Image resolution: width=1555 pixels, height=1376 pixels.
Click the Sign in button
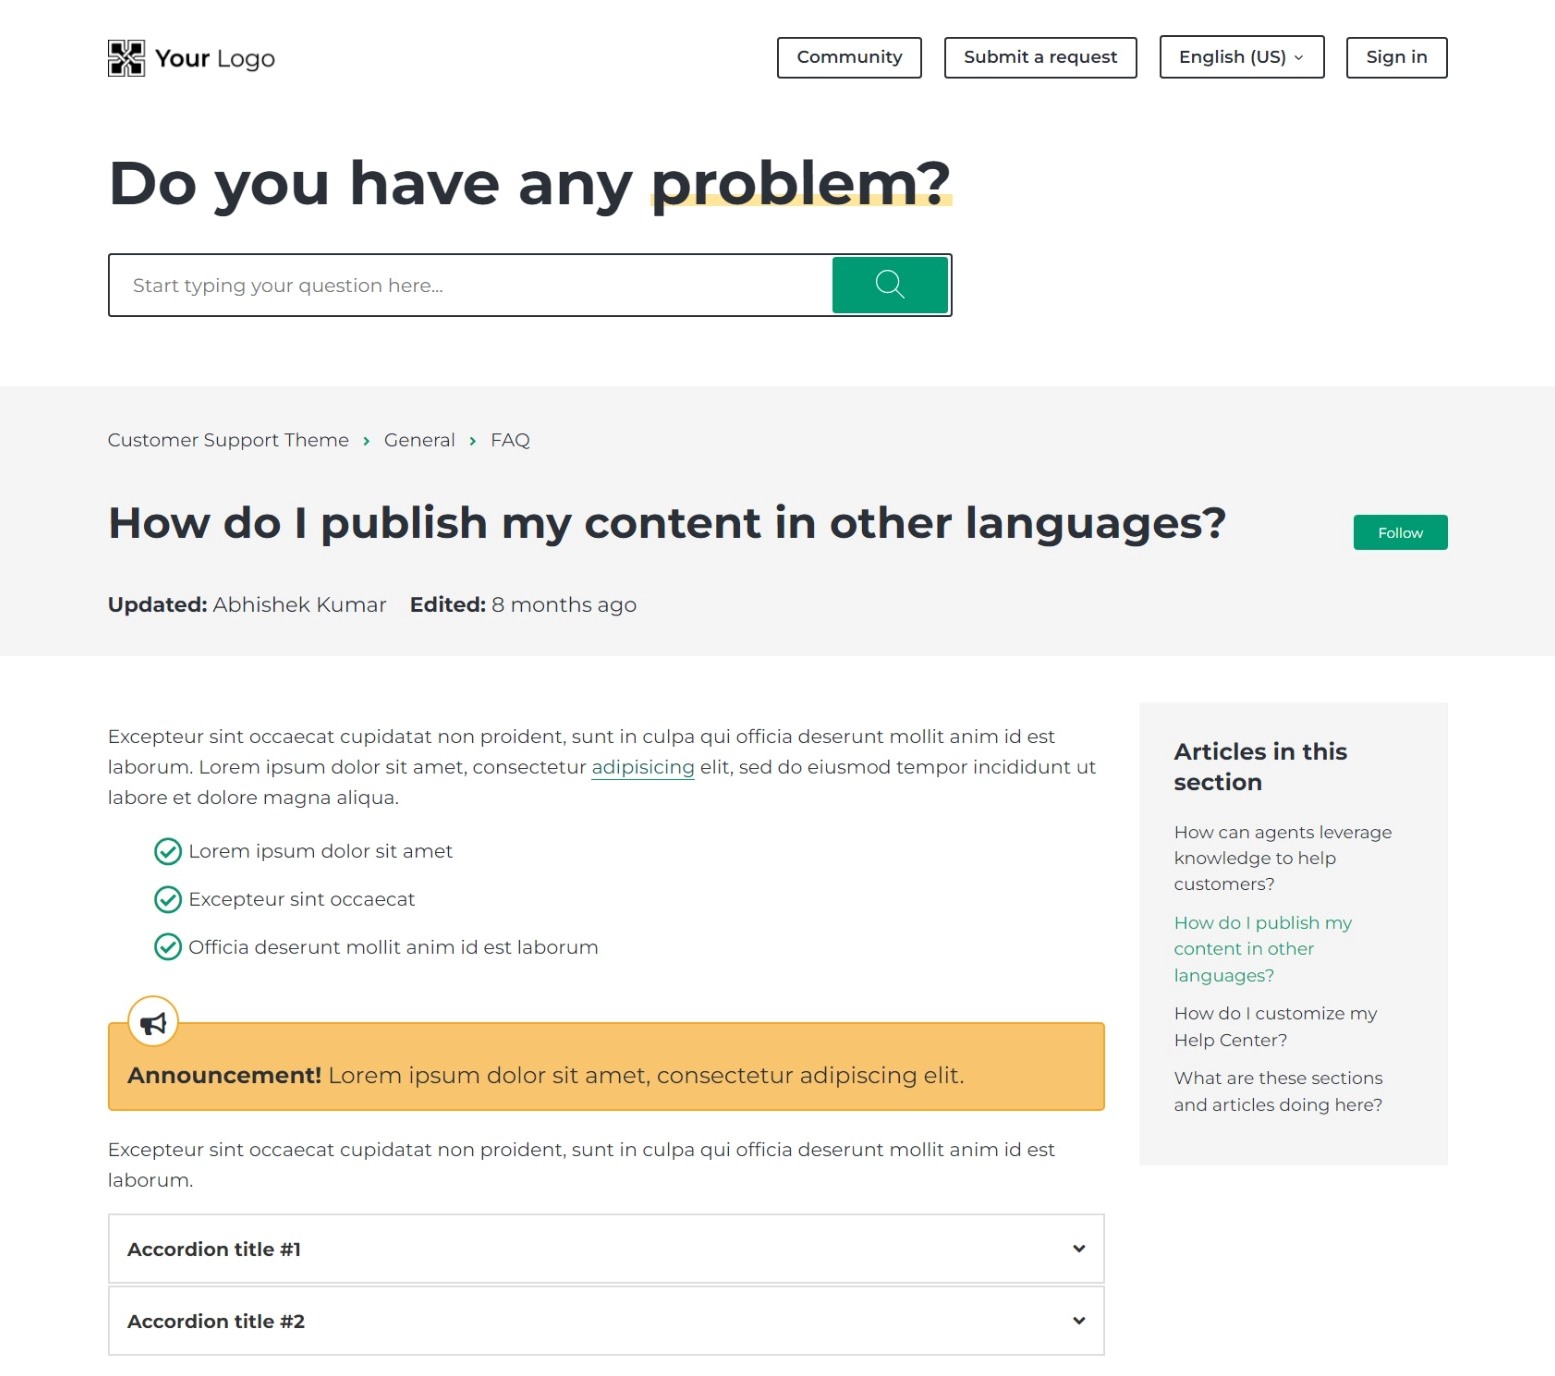point(1395,57)
